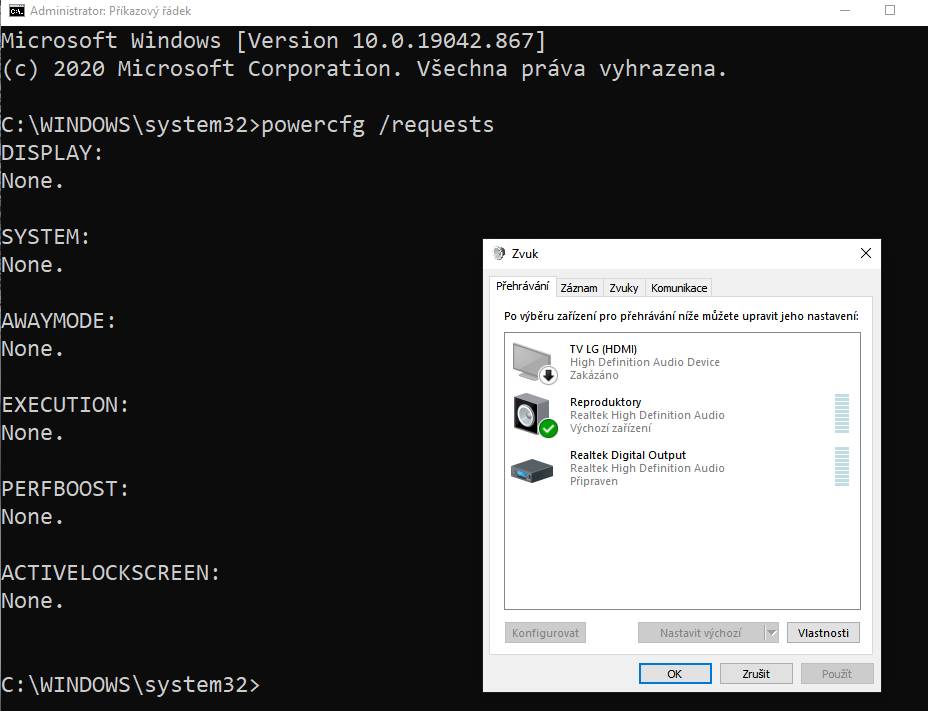Select the 'TV LG (HDMI)' device name

tap(603, 349)
